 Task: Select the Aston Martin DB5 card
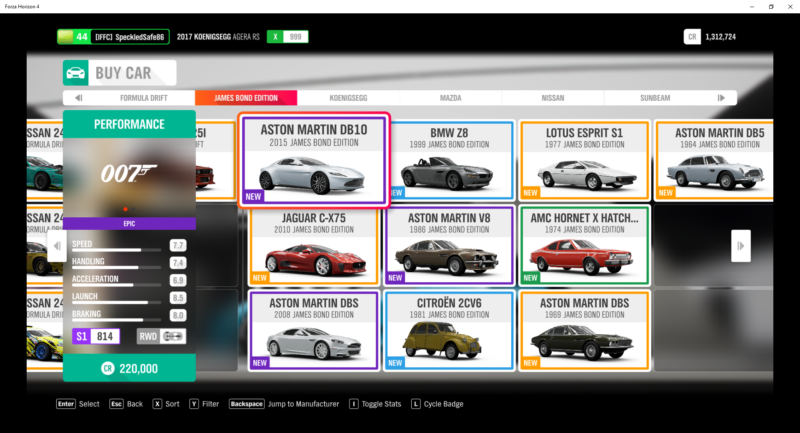click(714, 160)
